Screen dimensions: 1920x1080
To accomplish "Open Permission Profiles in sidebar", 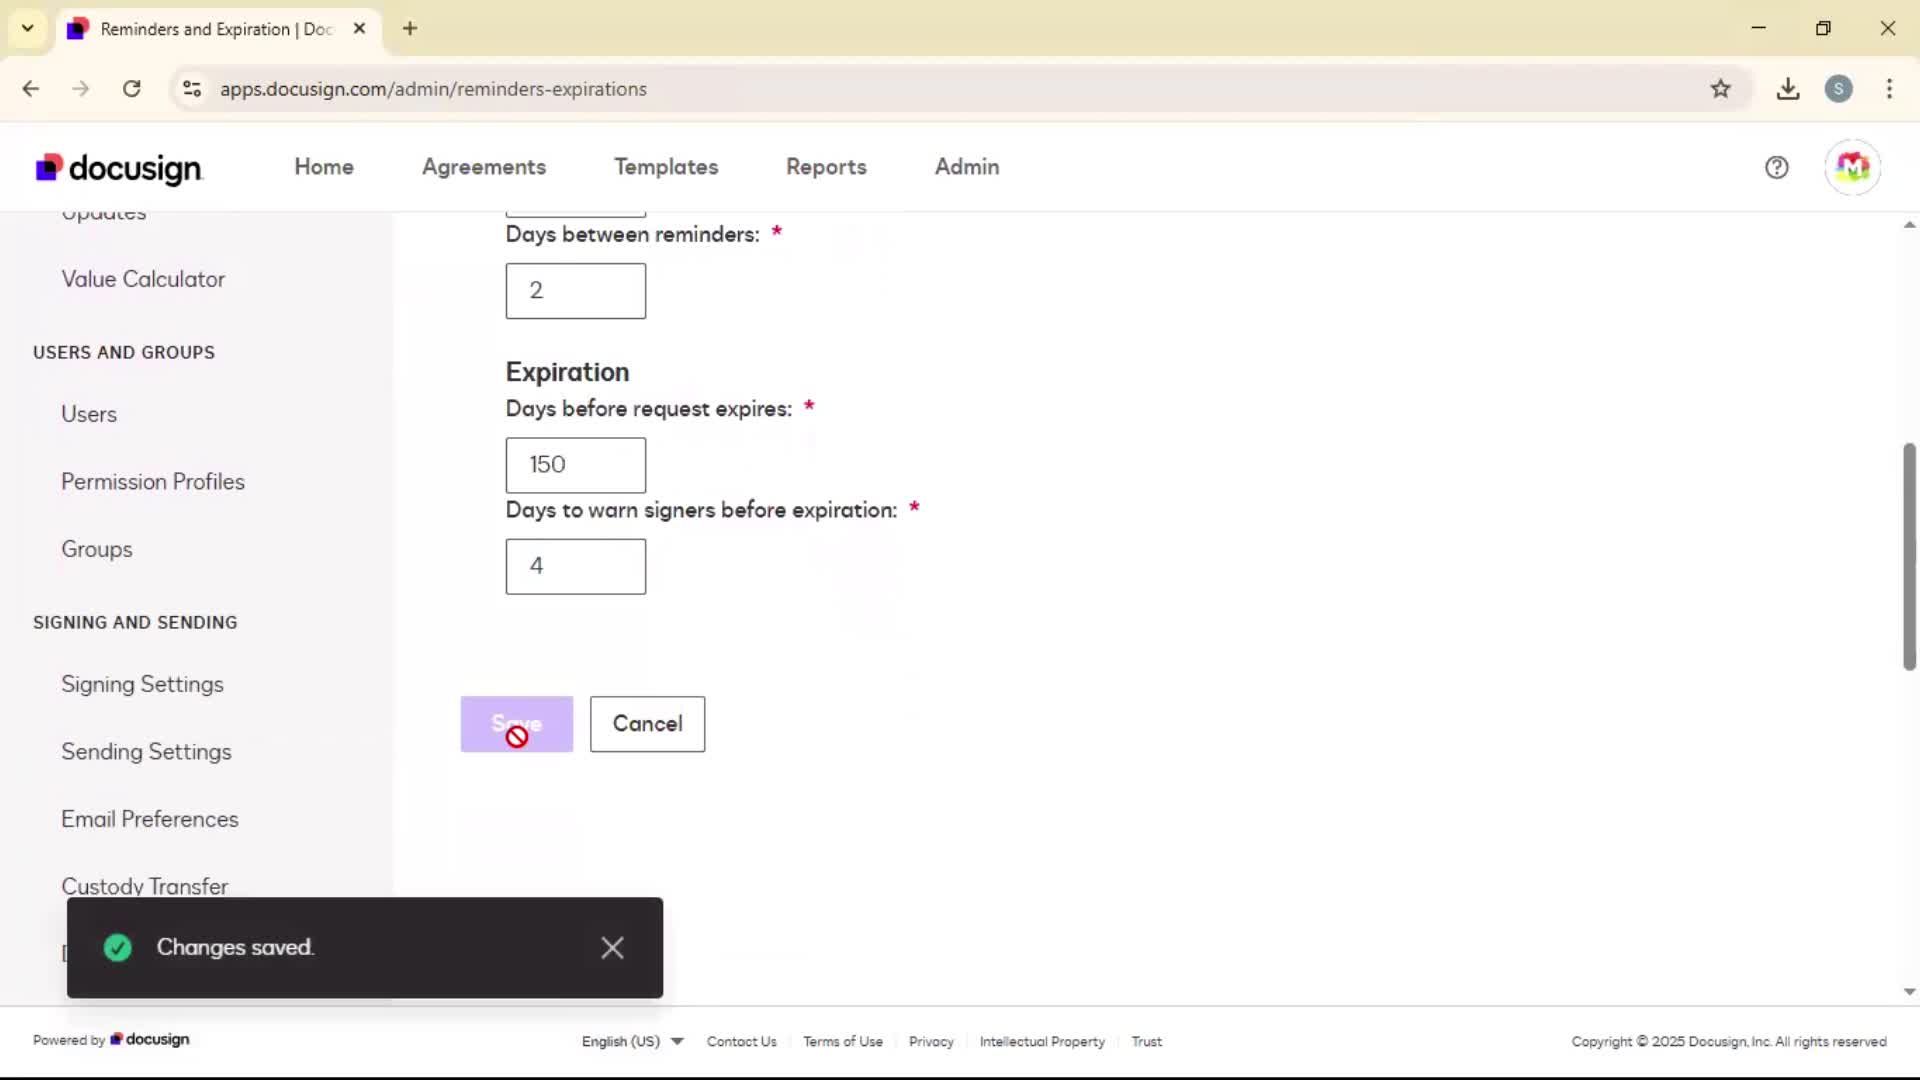I will 153,482.
